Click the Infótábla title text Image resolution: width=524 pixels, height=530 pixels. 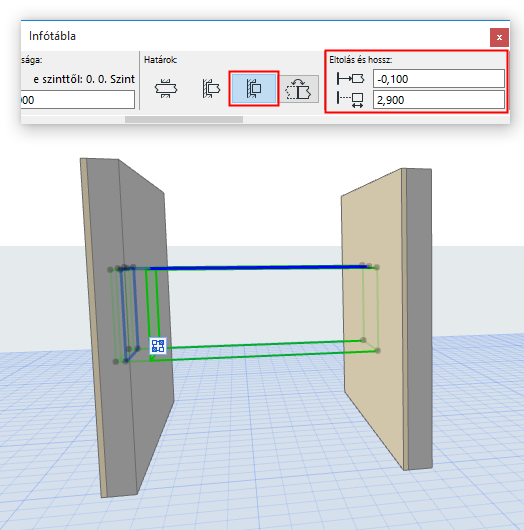pyautogui.click(x=52, y=36)
